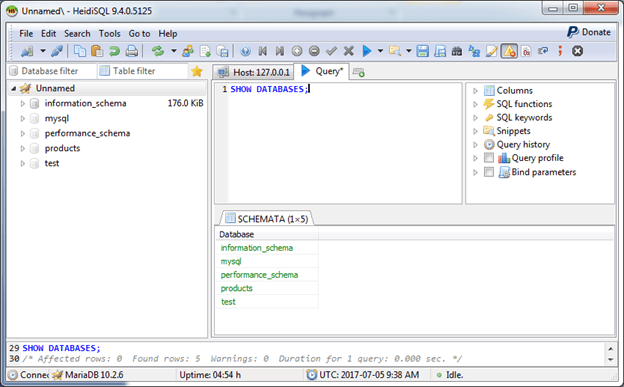Open the Load SQL folder dropdown arrow
Image resolution: width=624 pixels, height=387 pixels.
point(408,51)
